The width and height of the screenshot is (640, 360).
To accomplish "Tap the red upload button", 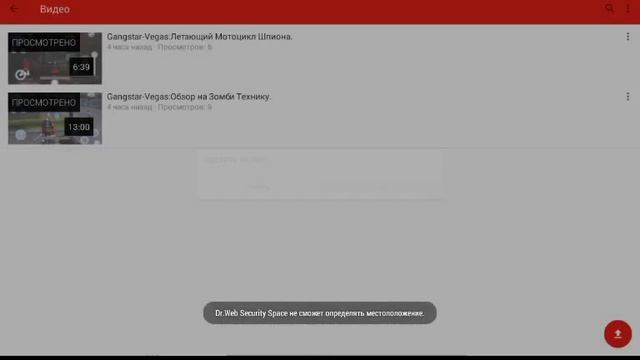I will [618, 334].
